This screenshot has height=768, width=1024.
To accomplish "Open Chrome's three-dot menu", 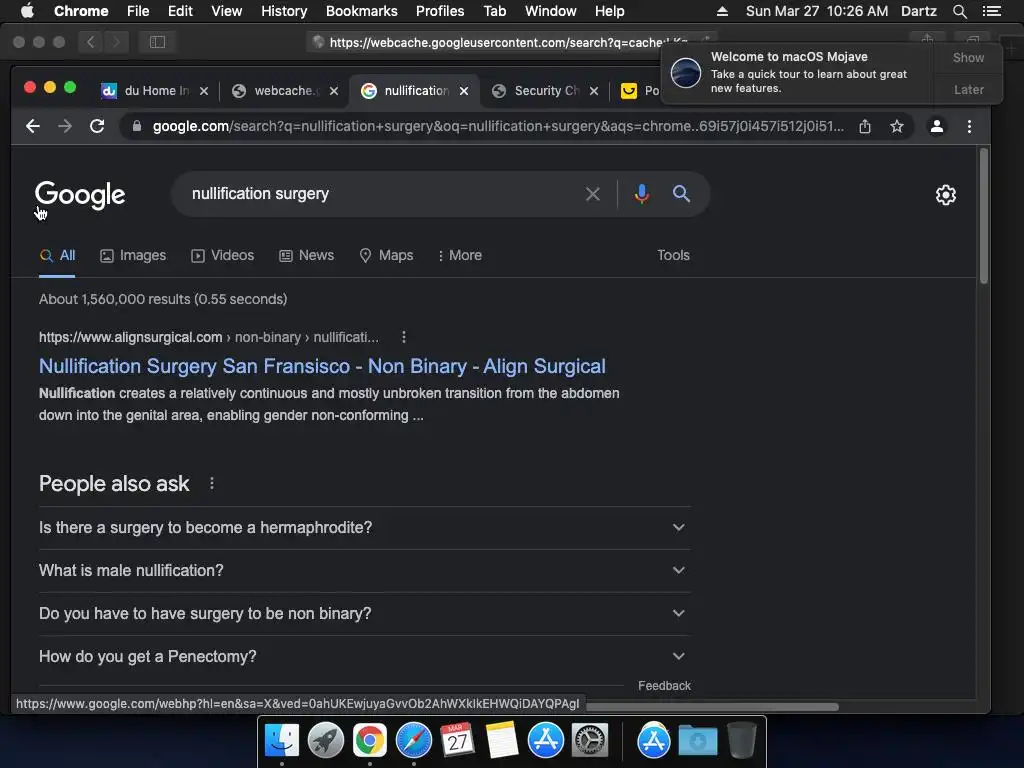I will pyautogui.click(x=969, y=126).
